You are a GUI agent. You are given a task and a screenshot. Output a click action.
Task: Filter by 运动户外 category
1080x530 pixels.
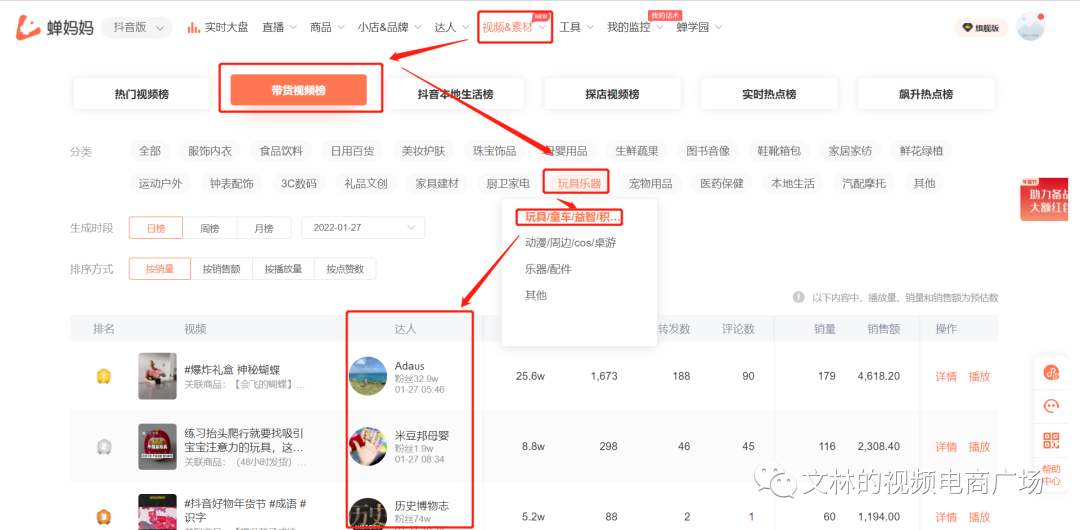coord(160,183)
